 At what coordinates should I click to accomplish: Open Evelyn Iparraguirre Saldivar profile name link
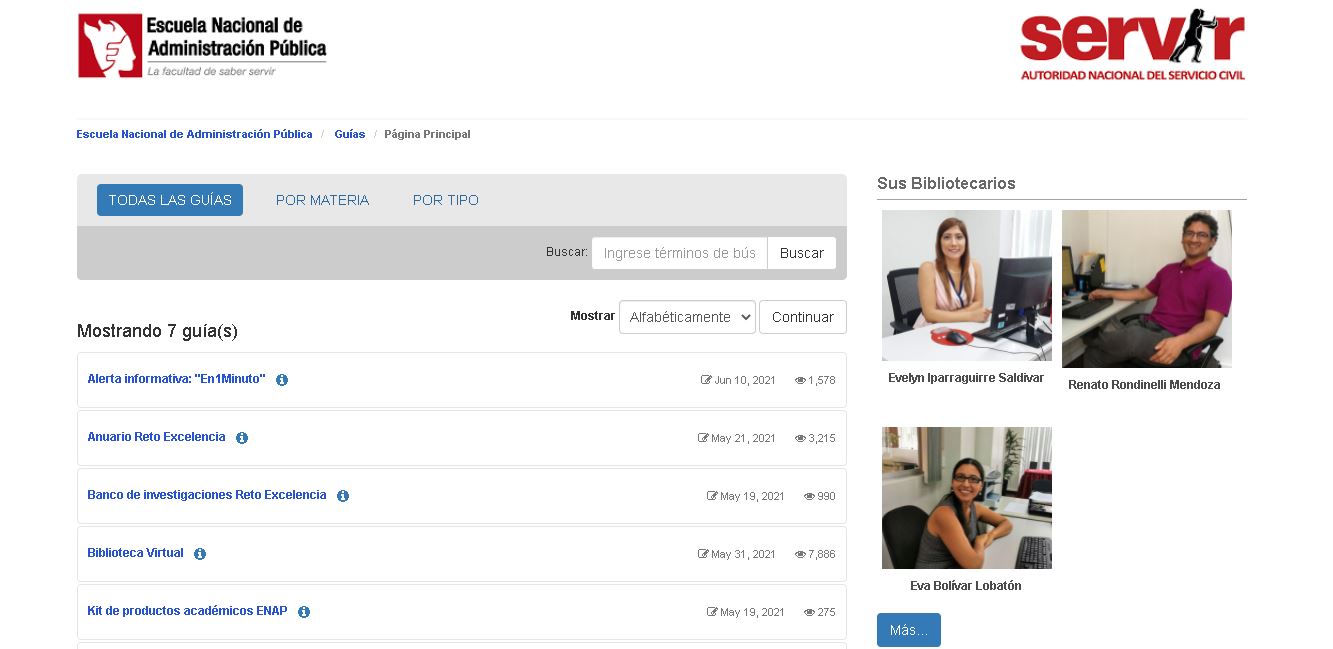(966, 378)
